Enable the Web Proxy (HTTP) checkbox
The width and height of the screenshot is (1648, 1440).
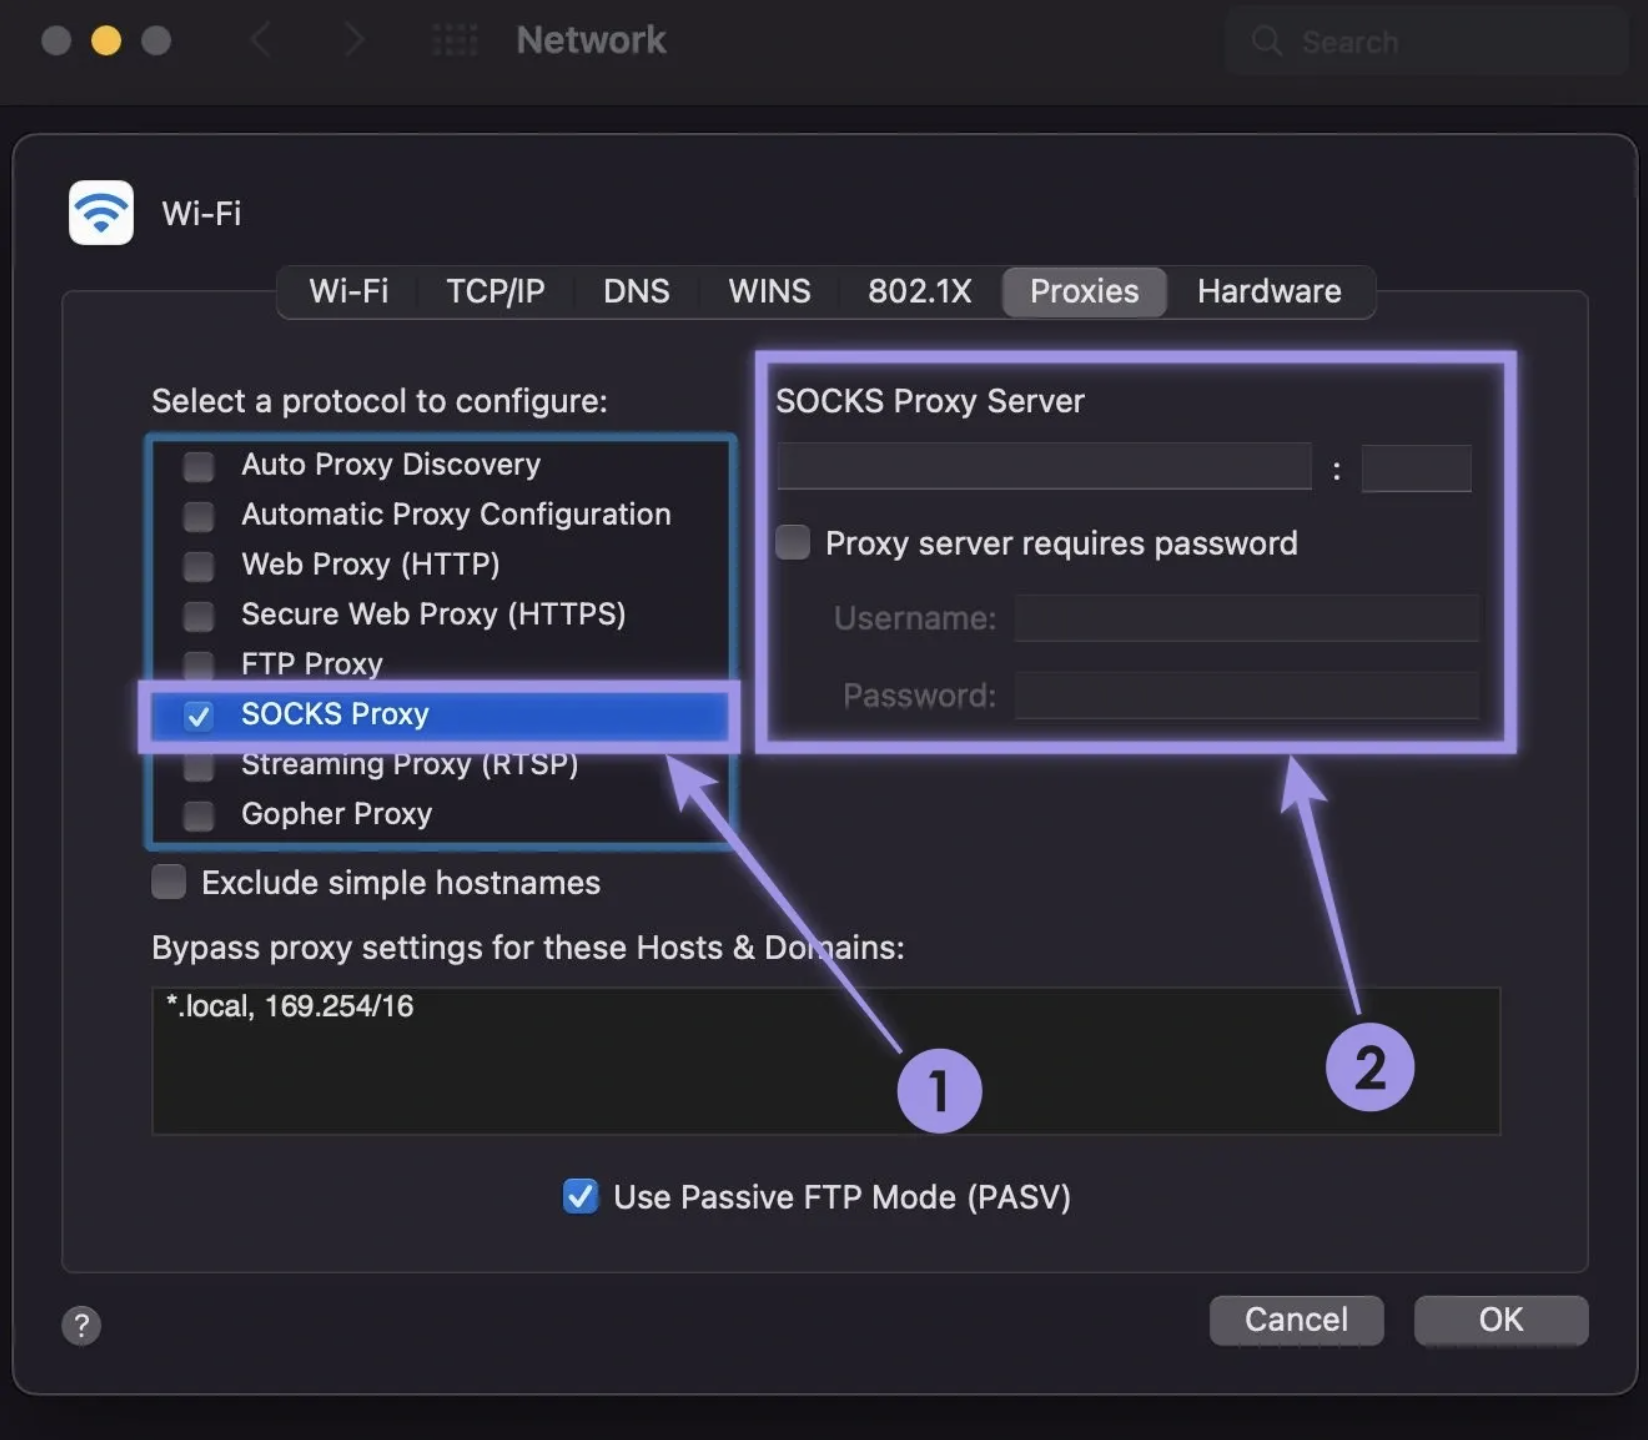(x=199, y=565)
